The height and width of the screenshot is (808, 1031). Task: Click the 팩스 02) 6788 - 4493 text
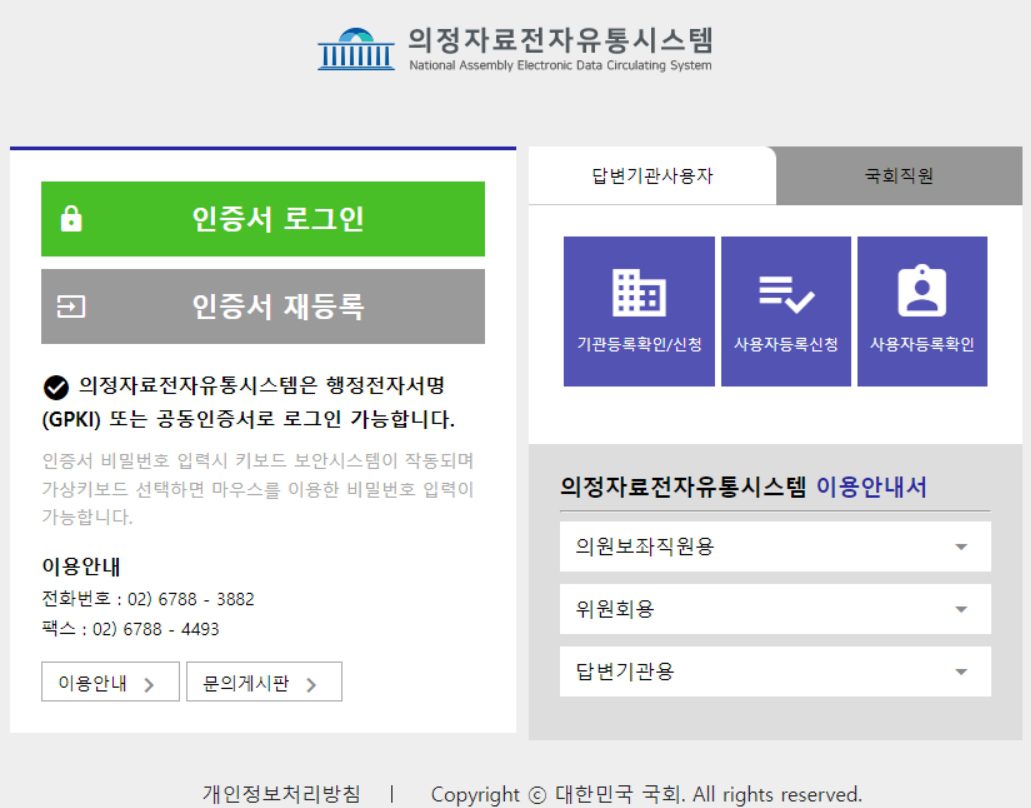[x=130, y=630]
